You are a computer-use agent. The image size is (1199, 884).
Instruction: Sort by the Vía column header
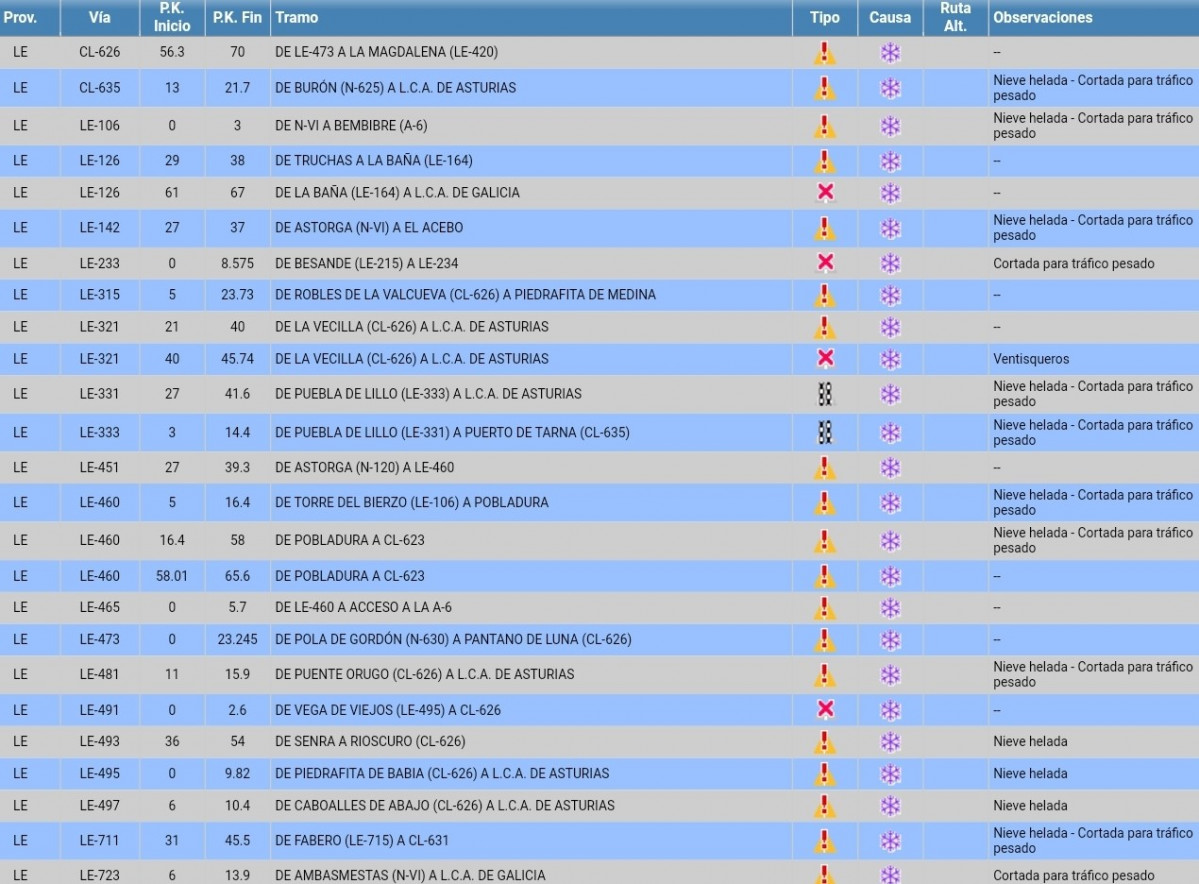click(x=100, y=18)
